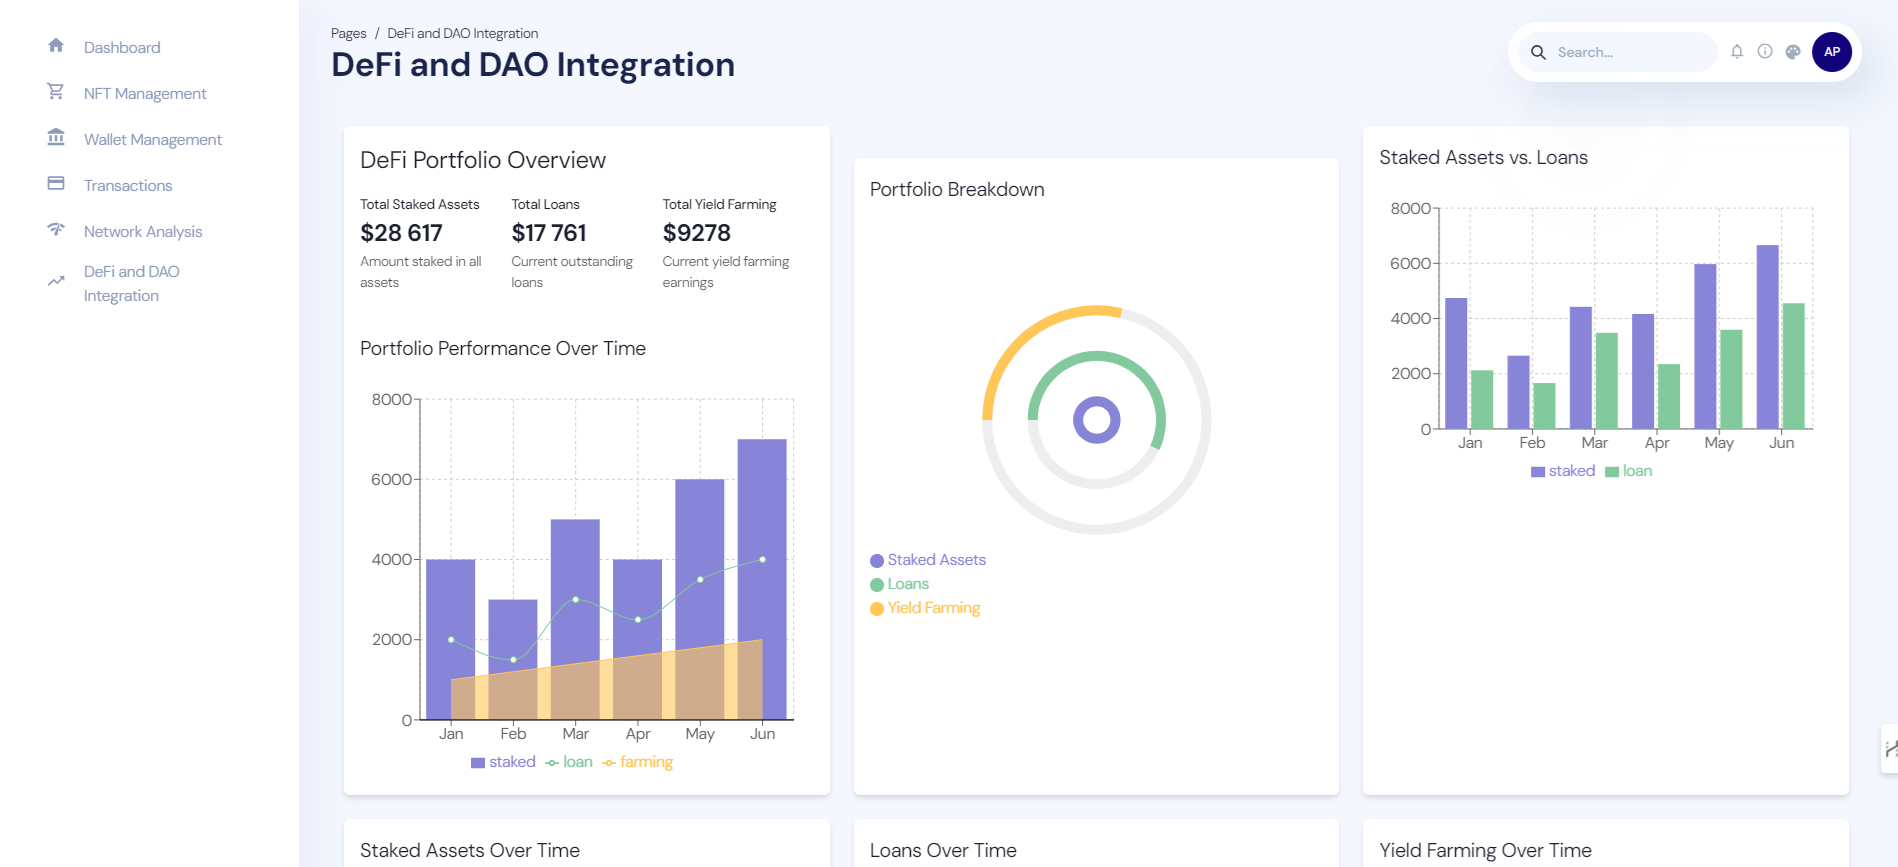This screenshot has width=1898, height=867.
Task: Focus the Search input field
Action: [x=1630, y=52]
